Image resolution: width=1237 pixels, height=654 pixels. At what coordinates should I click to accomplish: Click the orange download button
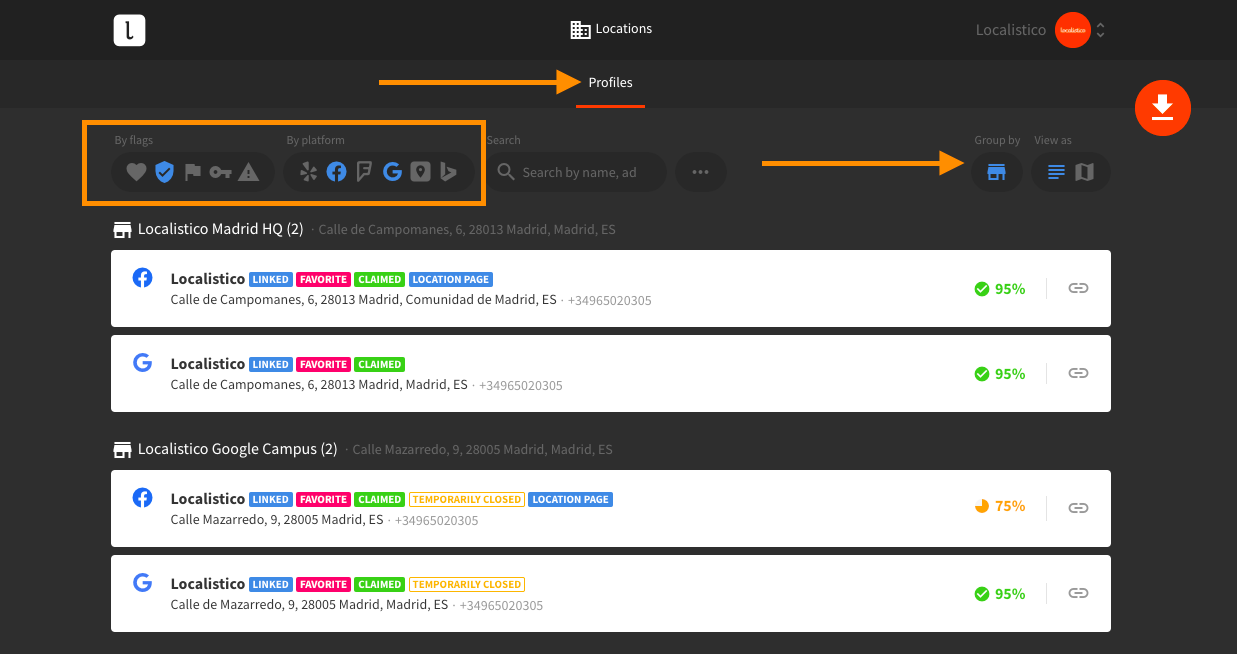(1162, 106)
